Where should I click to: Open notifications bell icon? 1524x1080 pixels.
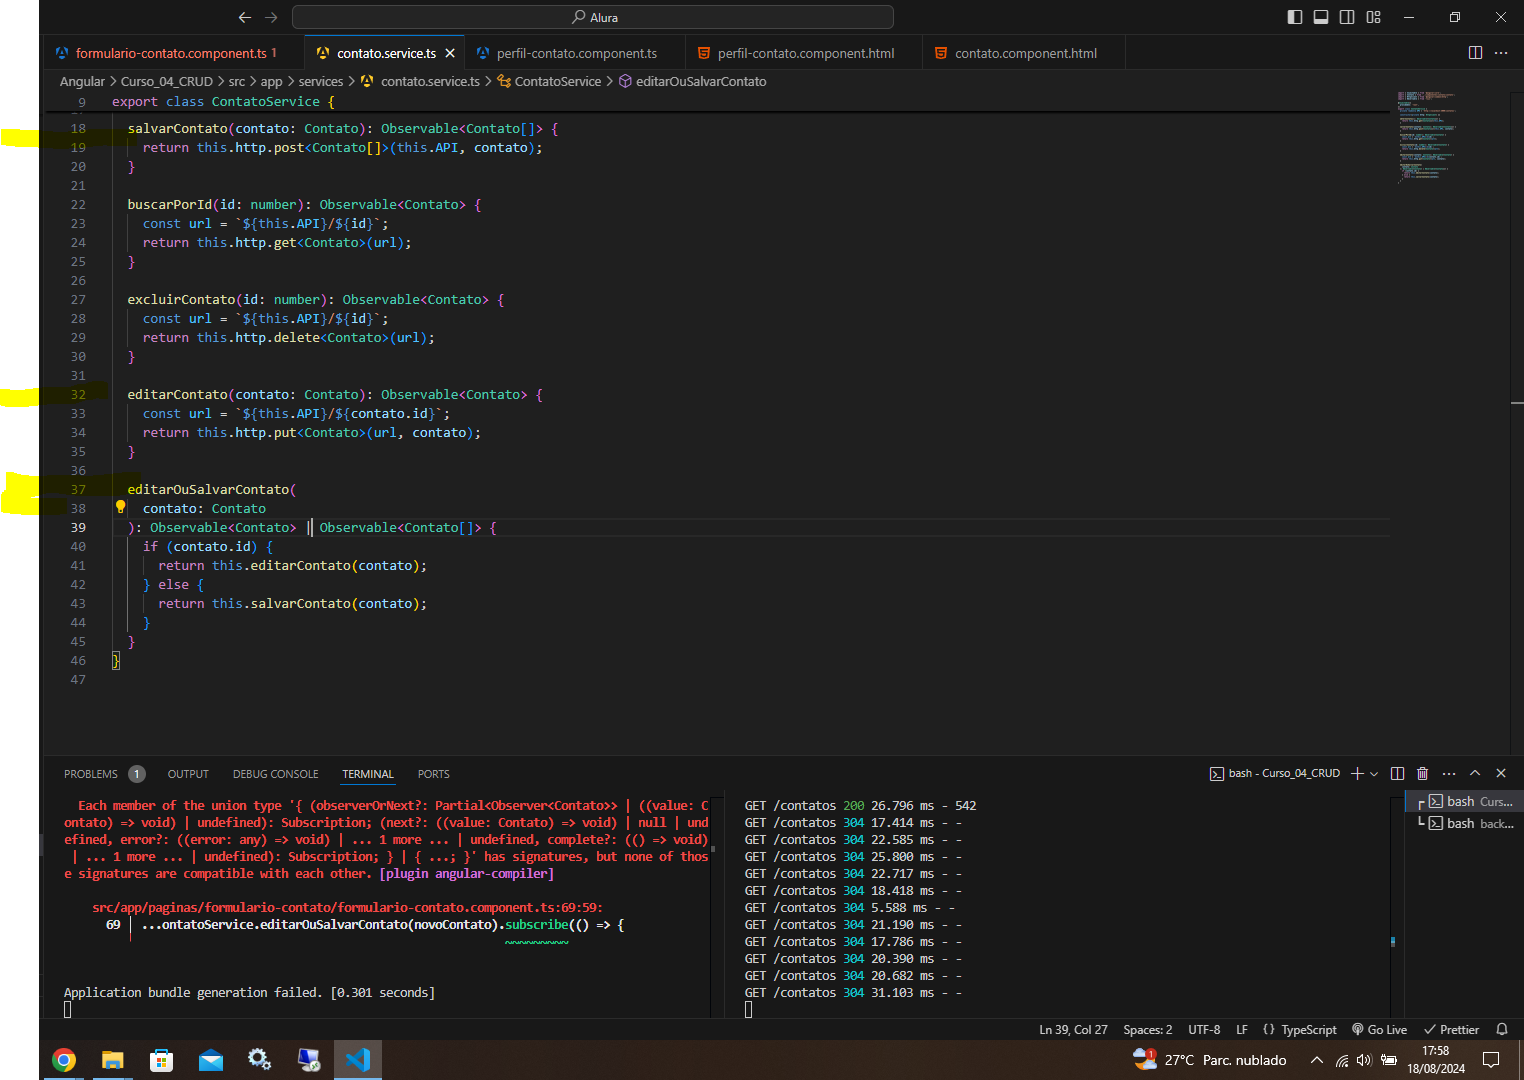point(1501,1030)
